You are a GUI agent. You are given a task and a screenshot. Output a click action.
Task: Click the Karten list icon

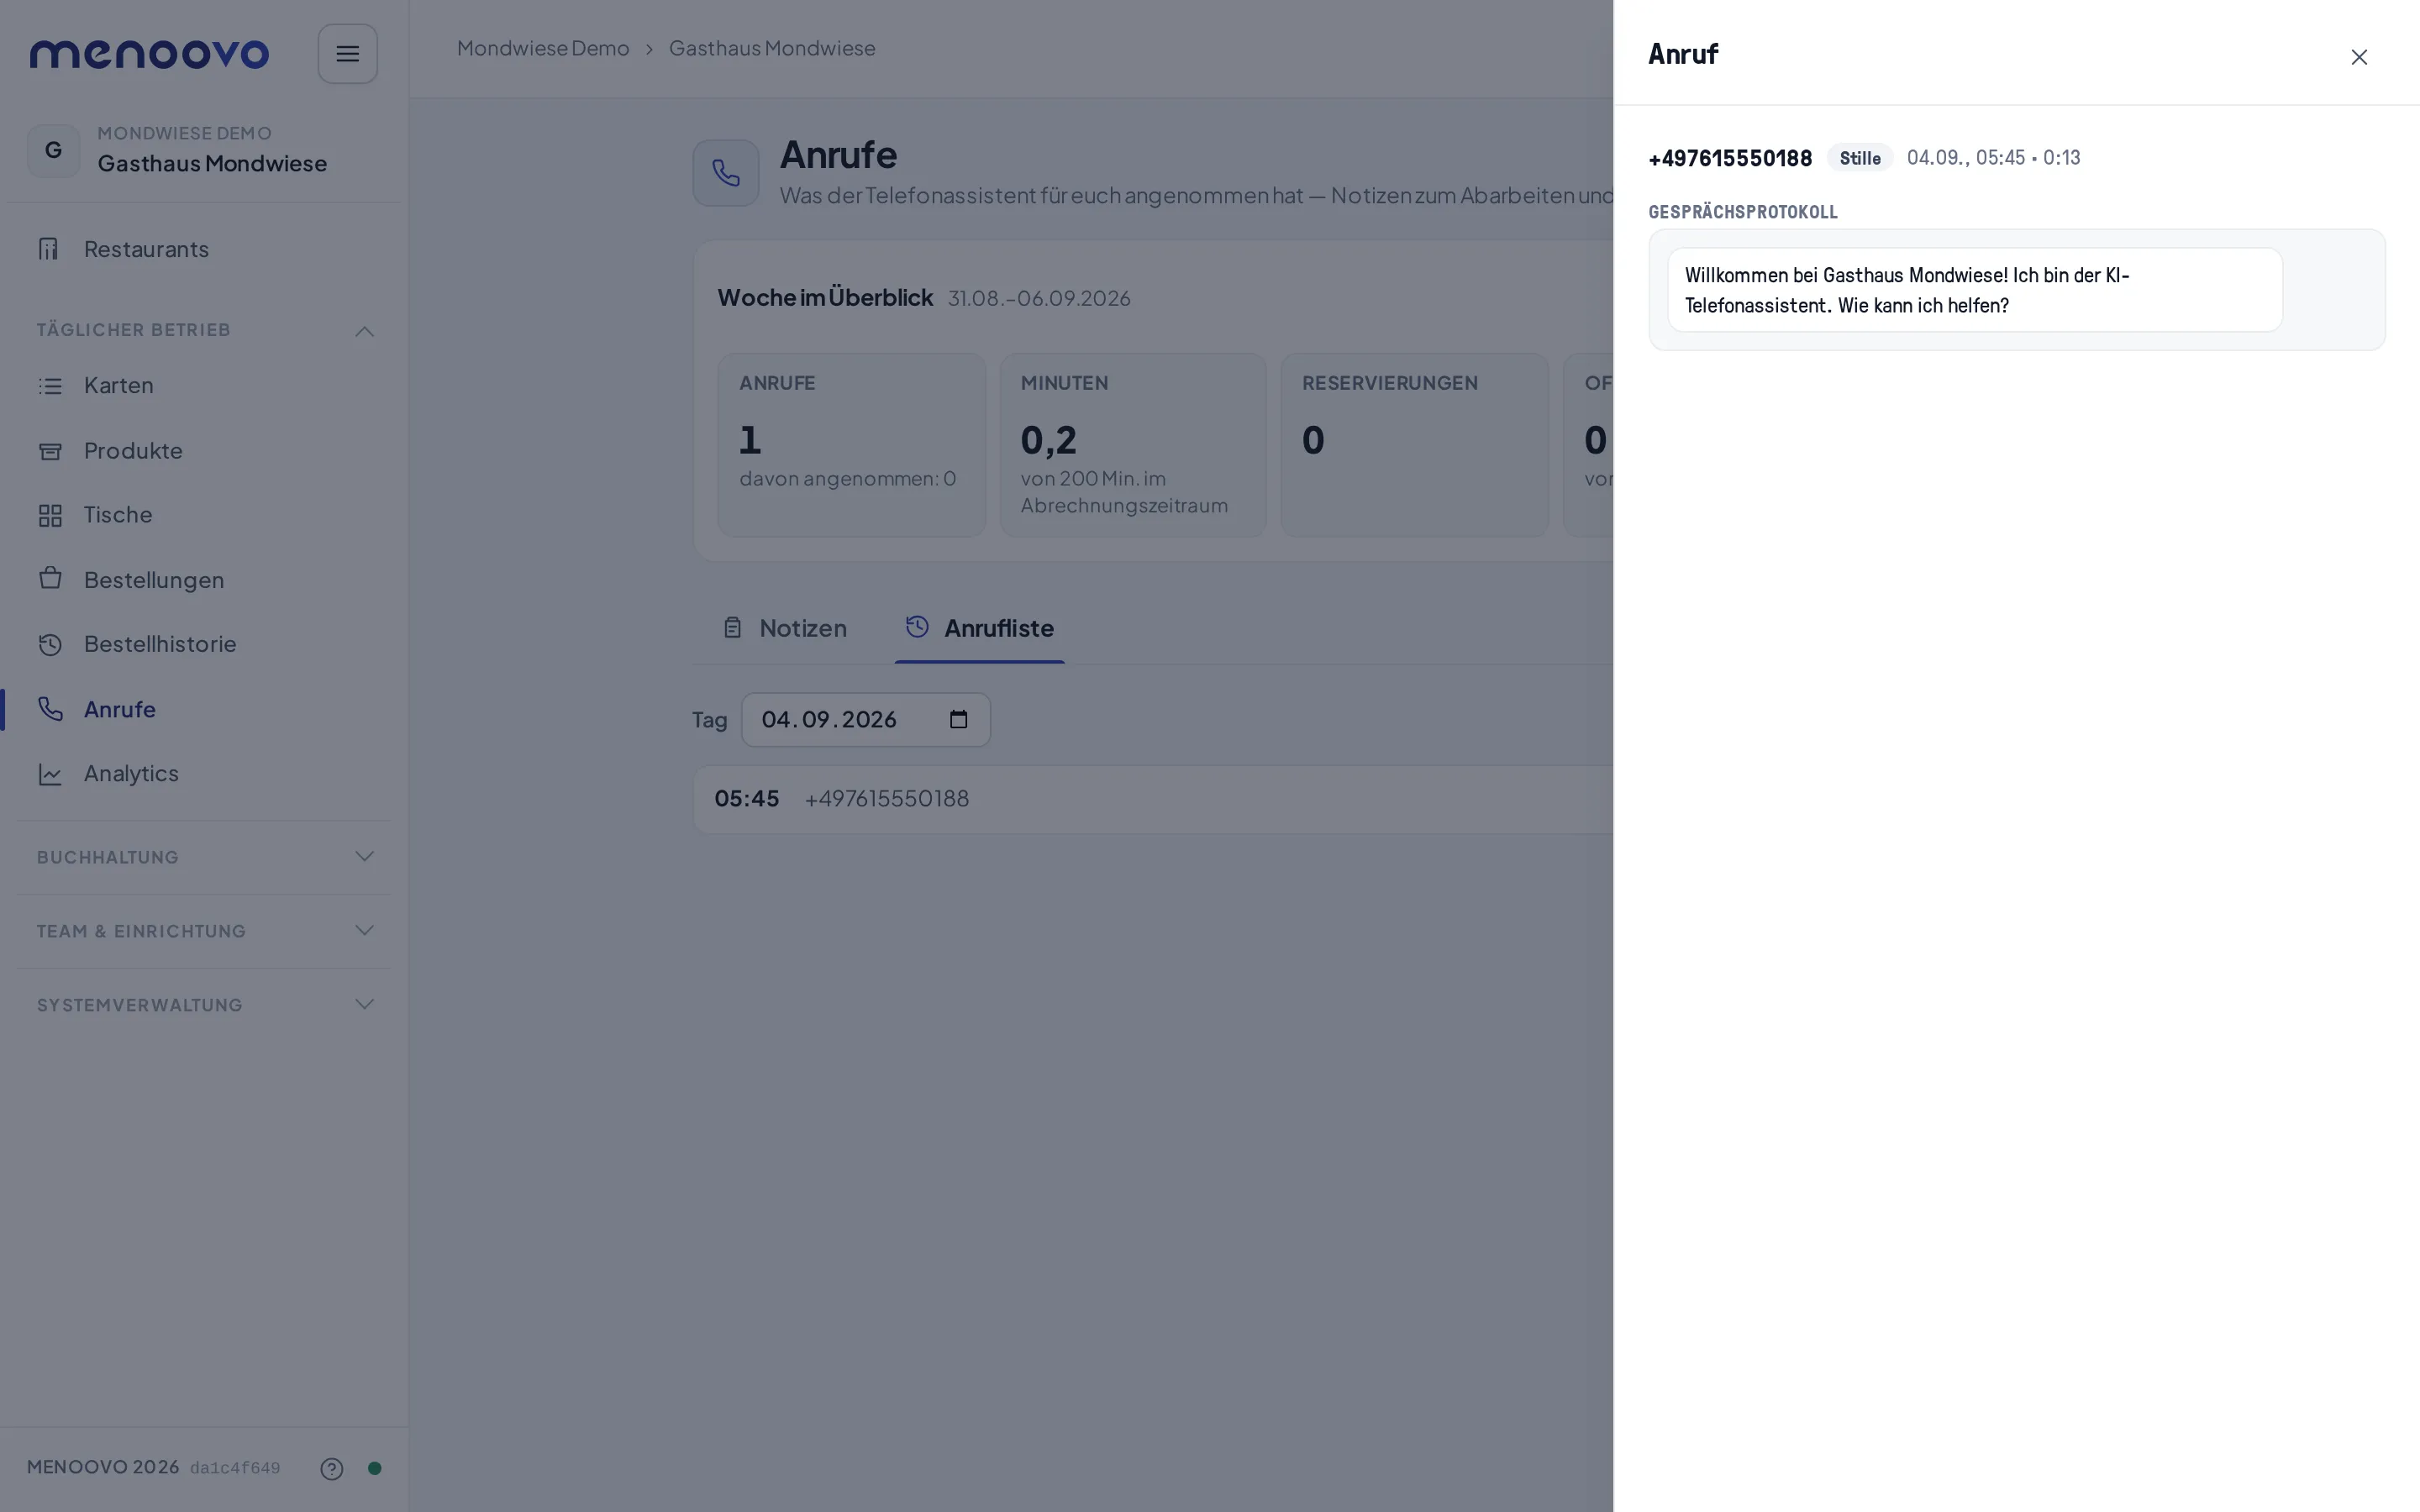pos(50,386)
